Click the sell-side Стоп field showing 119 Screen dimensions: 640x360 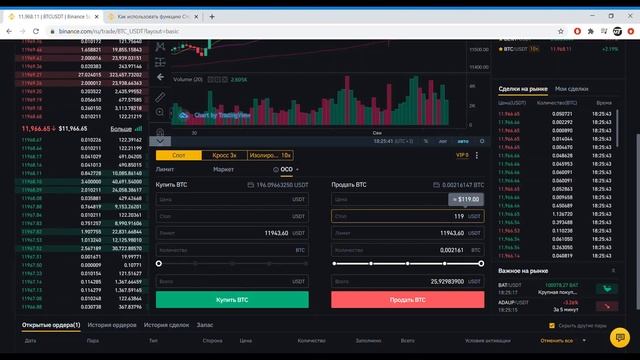tap(408, 216)
